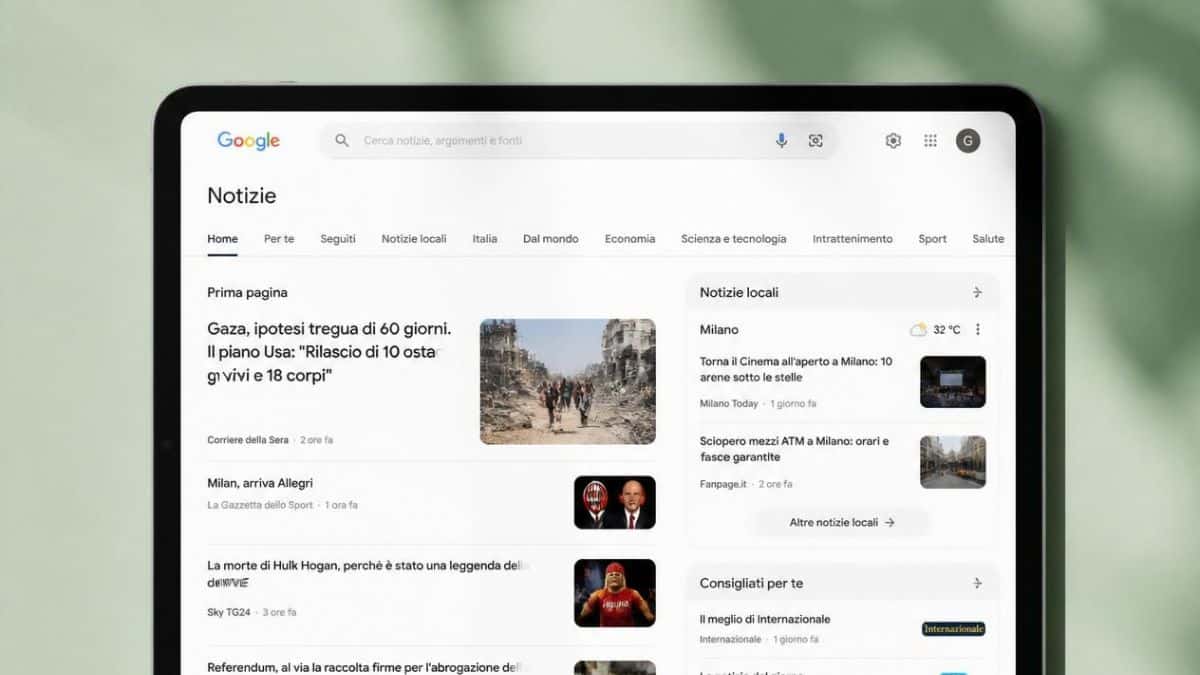1200x675 pixels.
Task: Click the Prima pagina section heading
Action: [x=247, y=292]
